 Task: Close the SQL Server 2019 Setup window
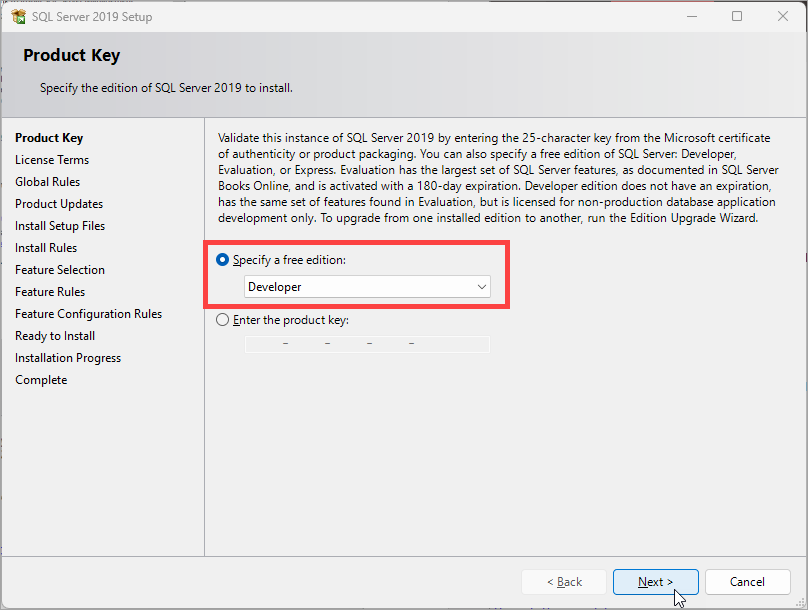[x=783, y=16]
